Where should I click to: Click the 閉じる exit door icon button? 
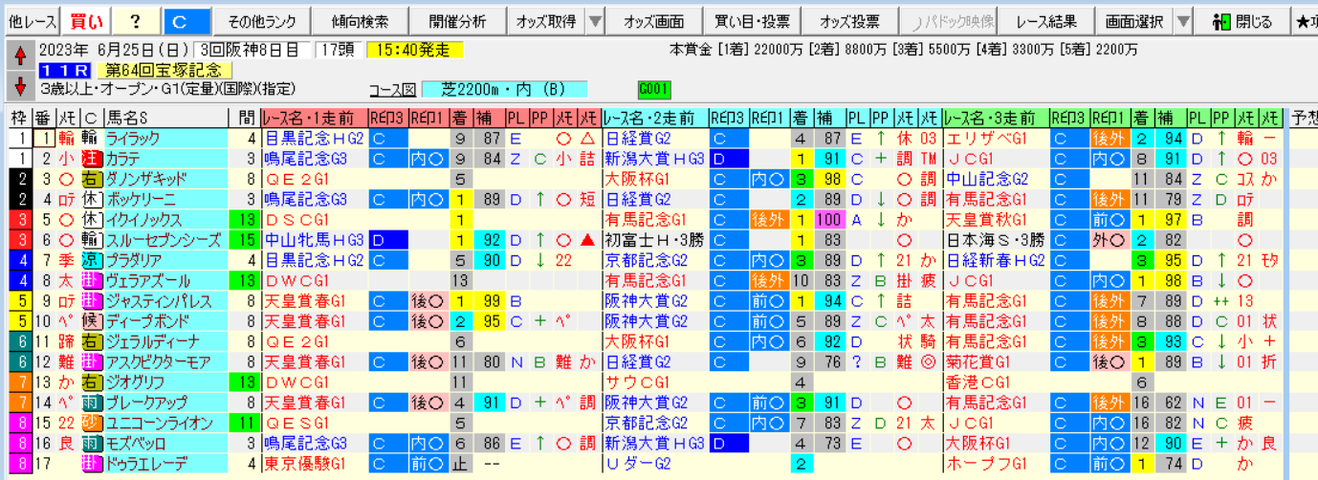coord(1244,21)
